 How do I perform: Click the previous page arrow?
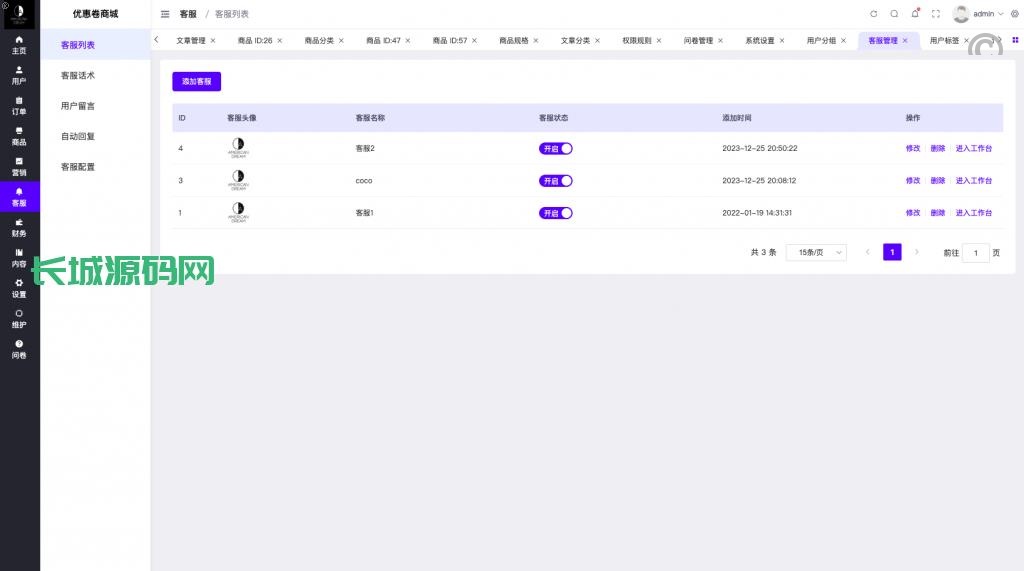coord(867,252)
